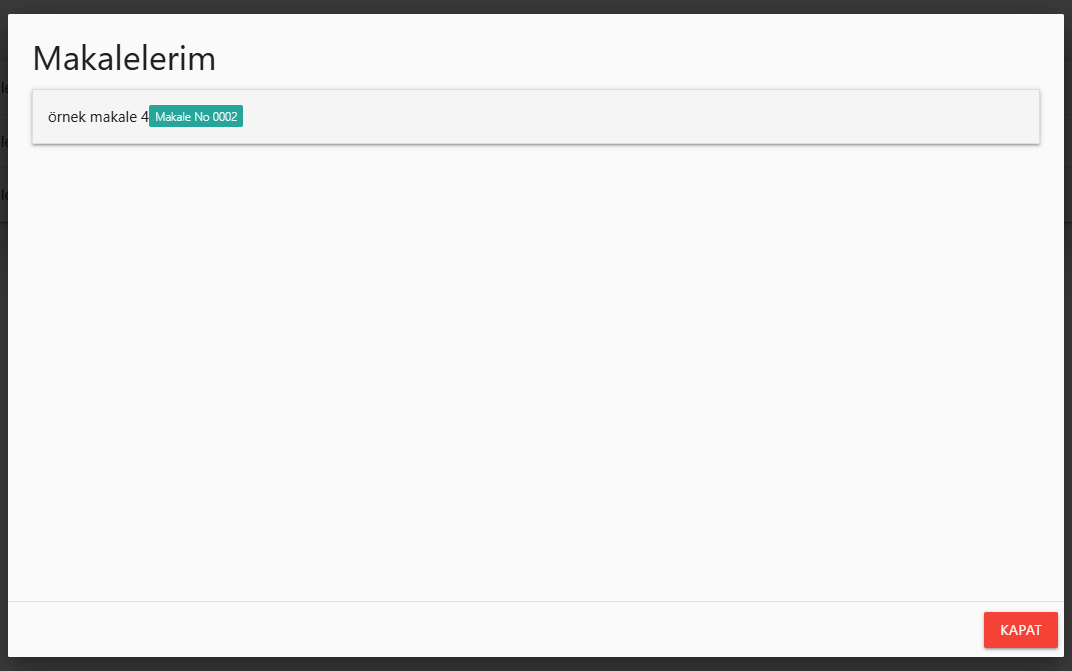Select the article row's empty right side

[640, 117]
